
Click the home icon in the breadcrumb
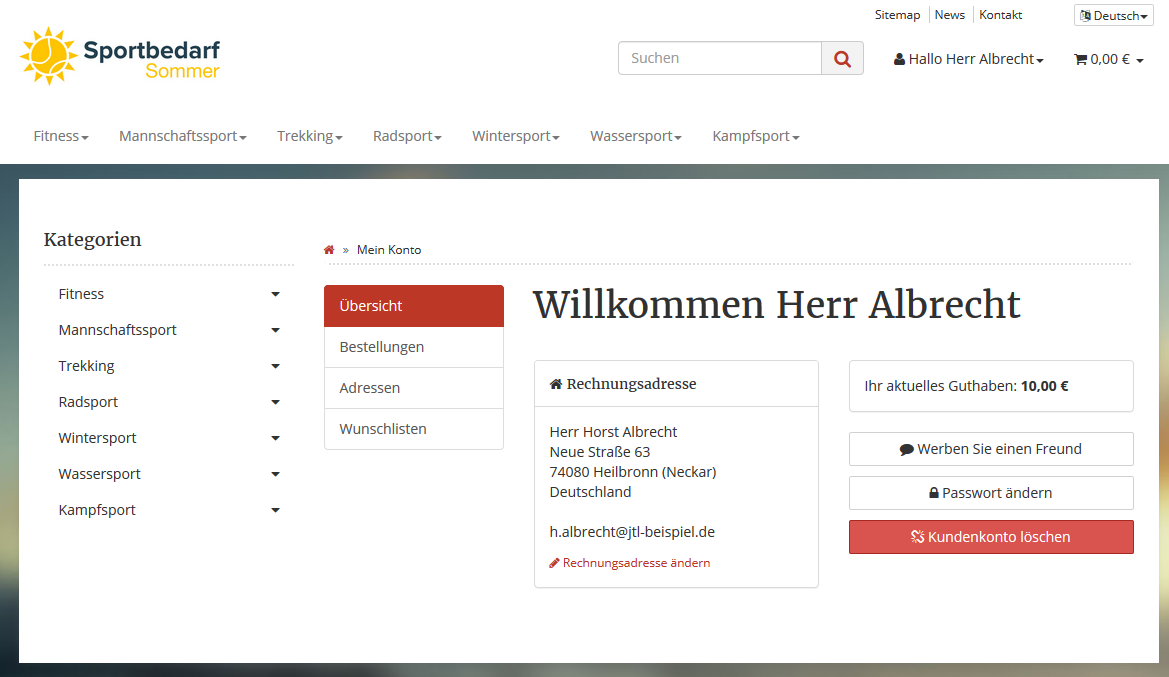(328, 249)
